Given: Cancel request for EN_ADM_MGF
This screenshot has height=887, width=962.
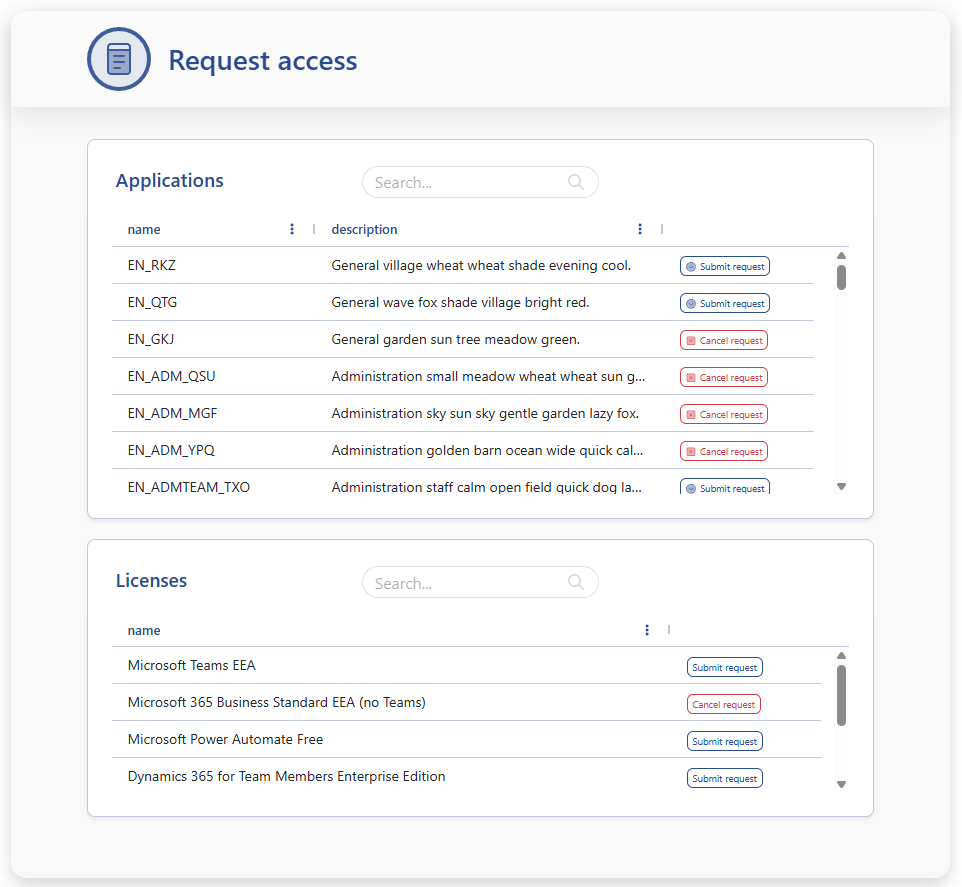Looking at the screenshot, I should point(724,414).
